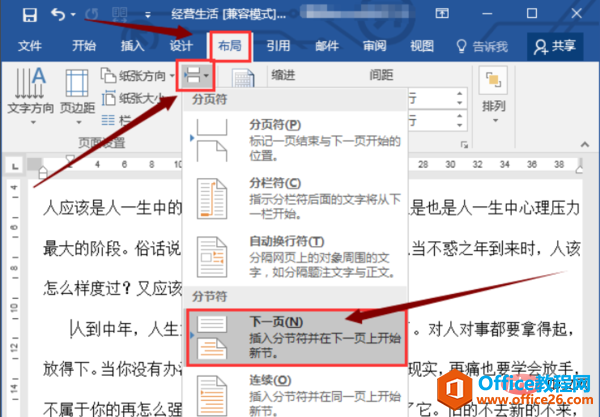Click the 告诉我 lightbulb search box

[482, 46]
